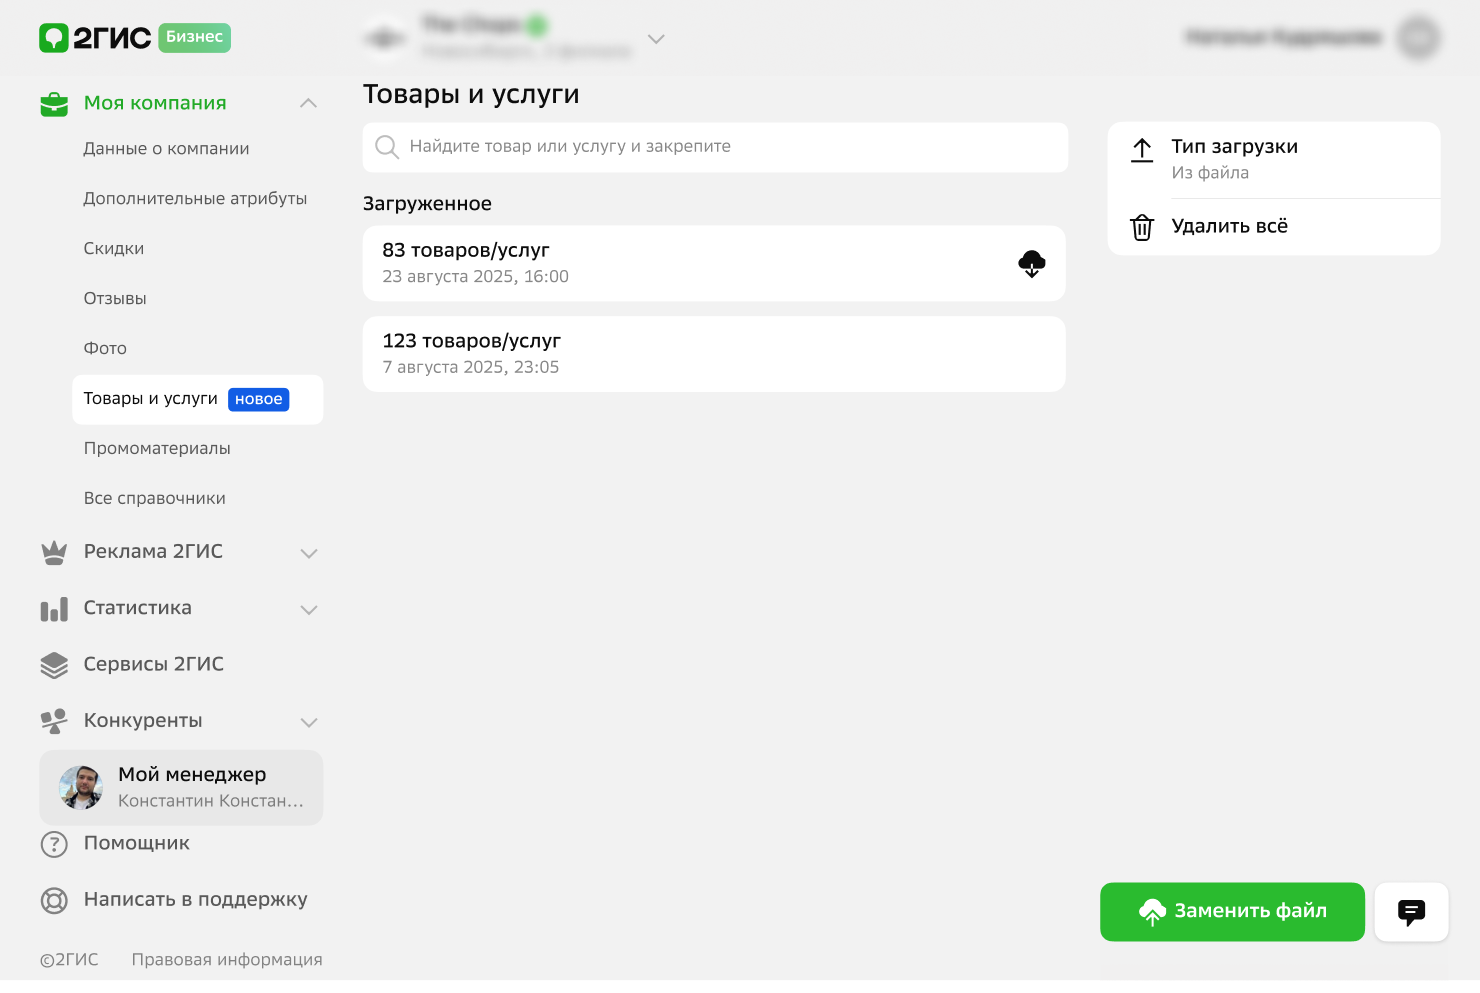Screen dimensions: 1480x993
Task: Click the Сервисы 2ГИС layers icon
Action: pyautogui.click(x=54, y=665)
